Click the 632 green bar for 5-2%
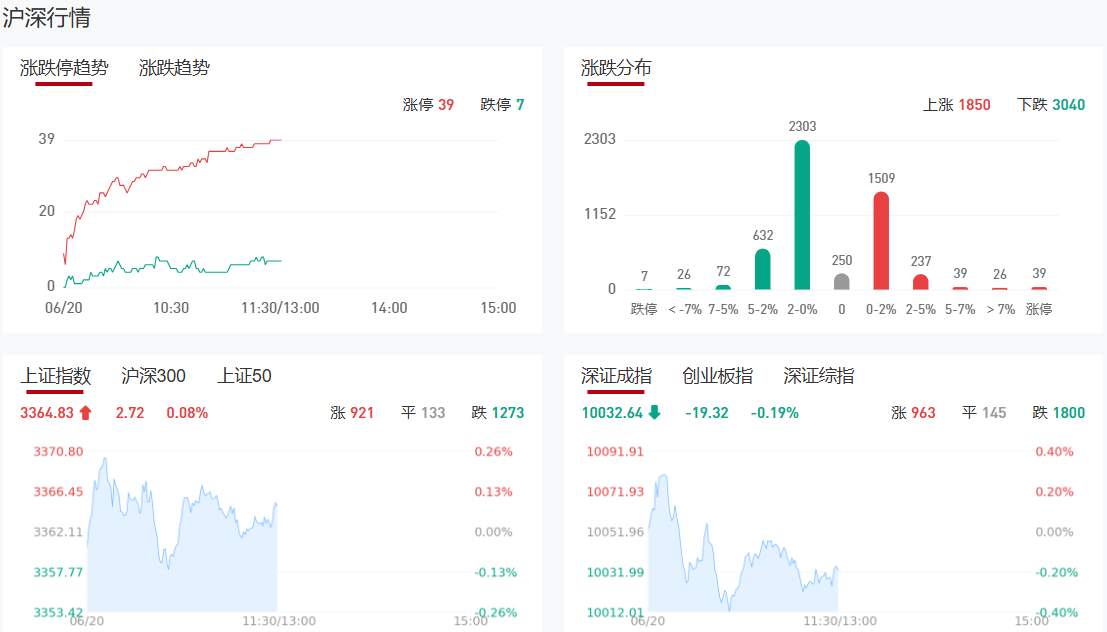Screen dimensions: 1107x632 (x=762, y=269)
